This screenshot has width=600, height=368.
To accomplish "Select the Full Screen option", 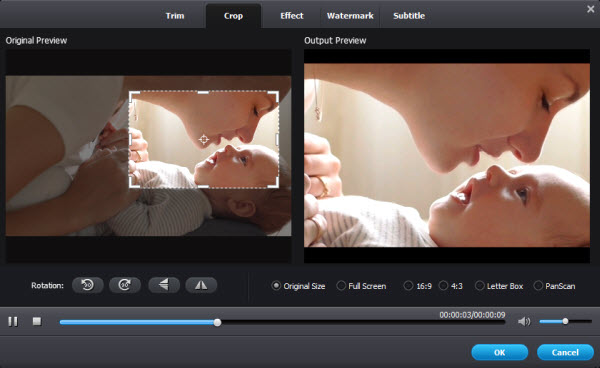I will [361, 286].
